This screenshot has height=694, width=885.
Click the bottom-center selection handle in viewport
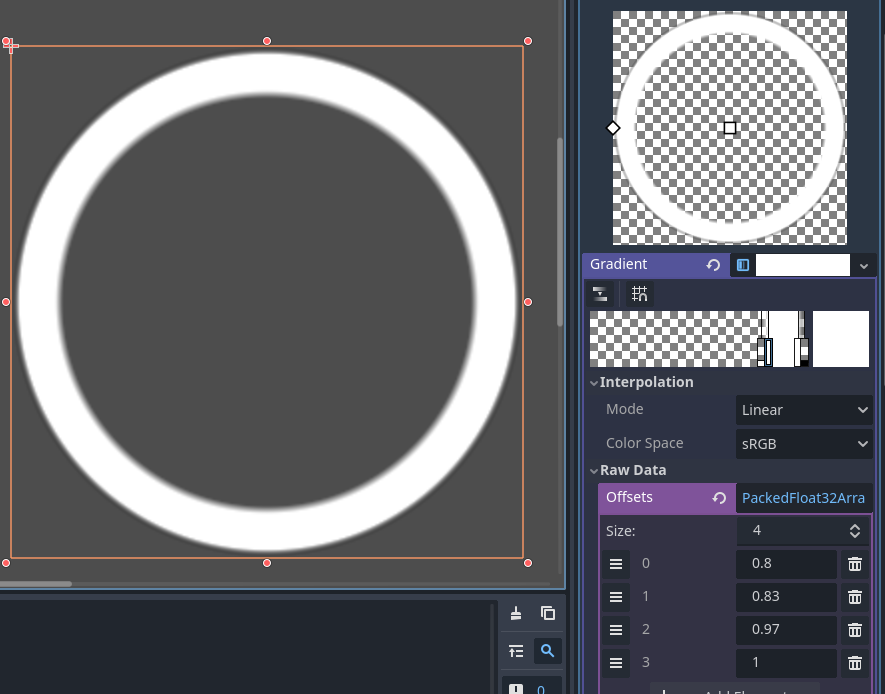click(x=267, y=563)
